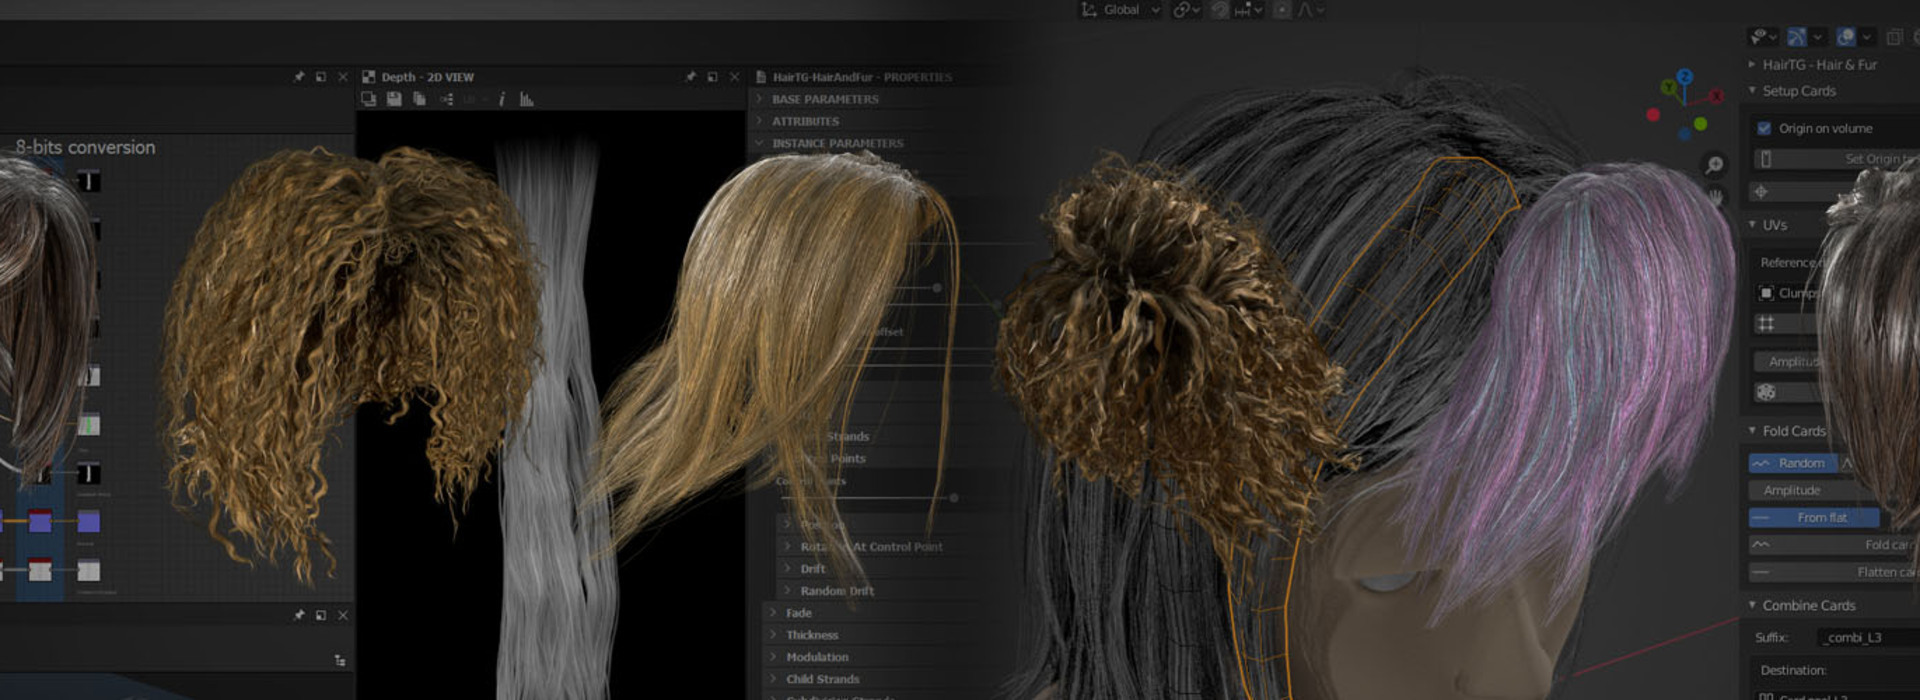Select the triangle fold mode beside Random
Viewport: 1920px width, 700px height.
1847,463
